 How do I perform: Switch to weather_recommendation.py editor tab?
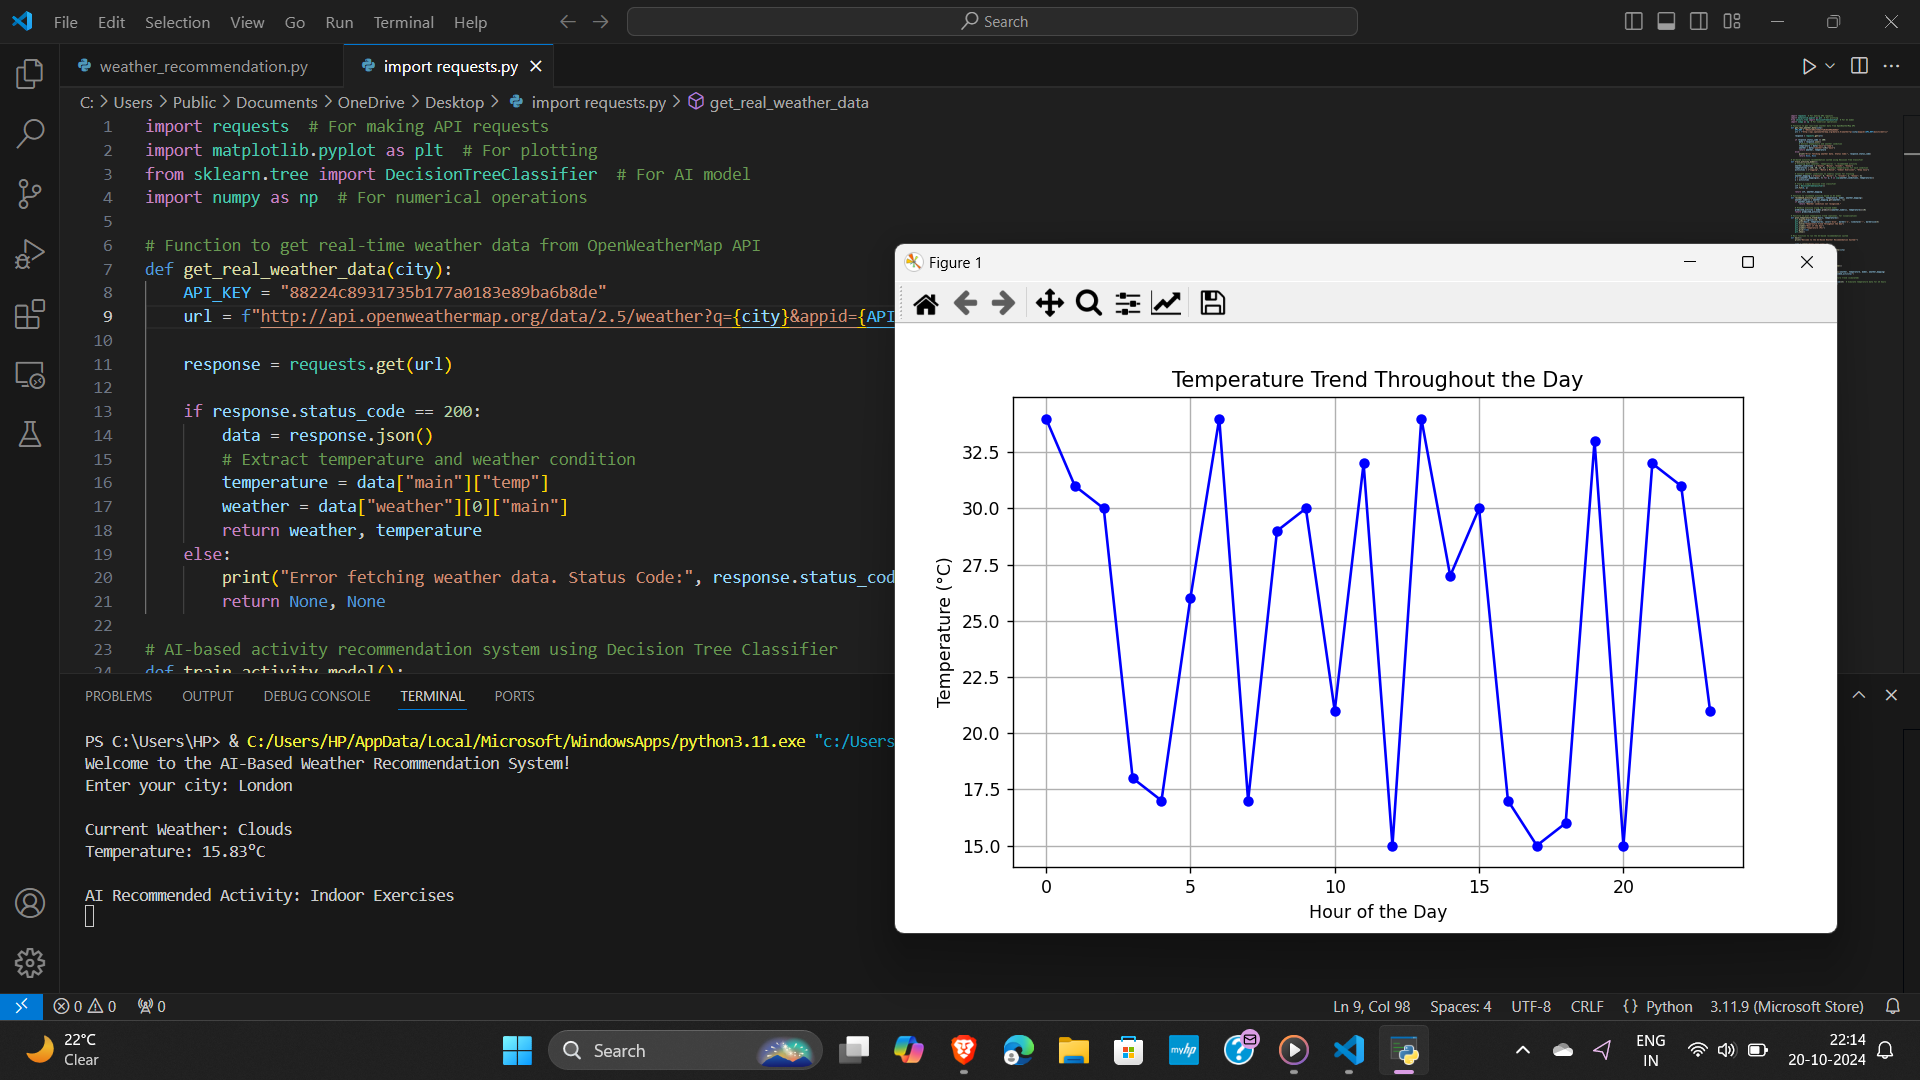pos(203,66)
